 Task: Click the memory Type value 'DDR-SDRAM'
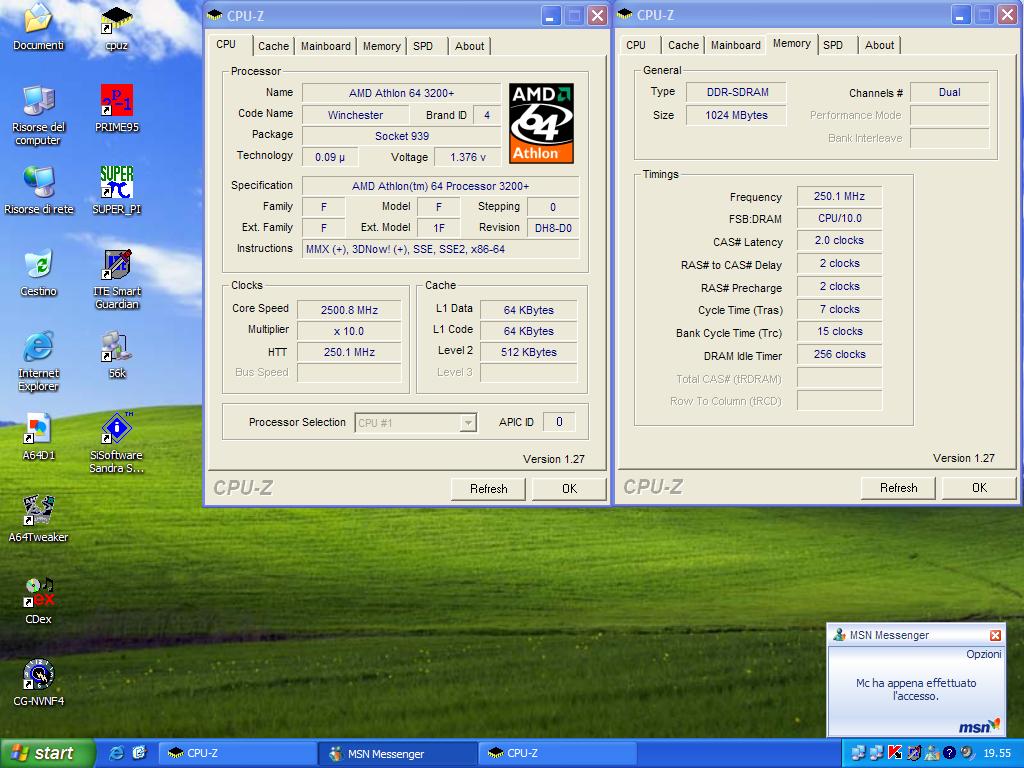coord(737,92)
